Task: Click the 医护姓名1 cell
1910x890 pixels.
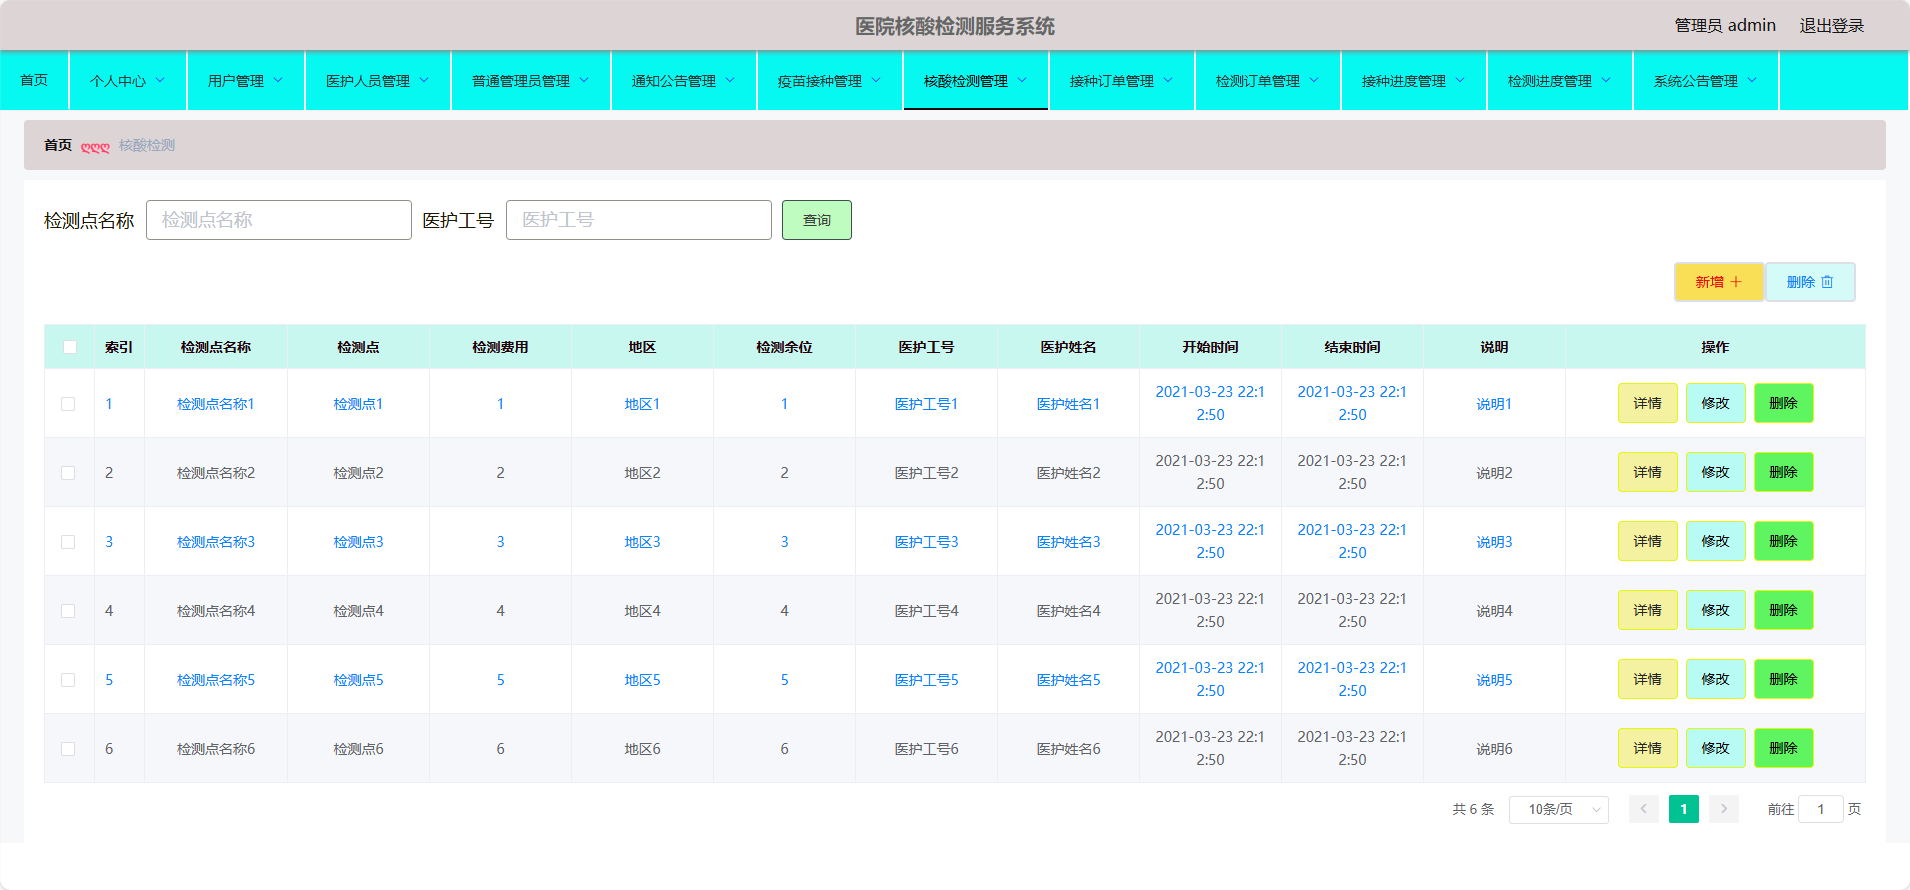Action: (1068, 404)
